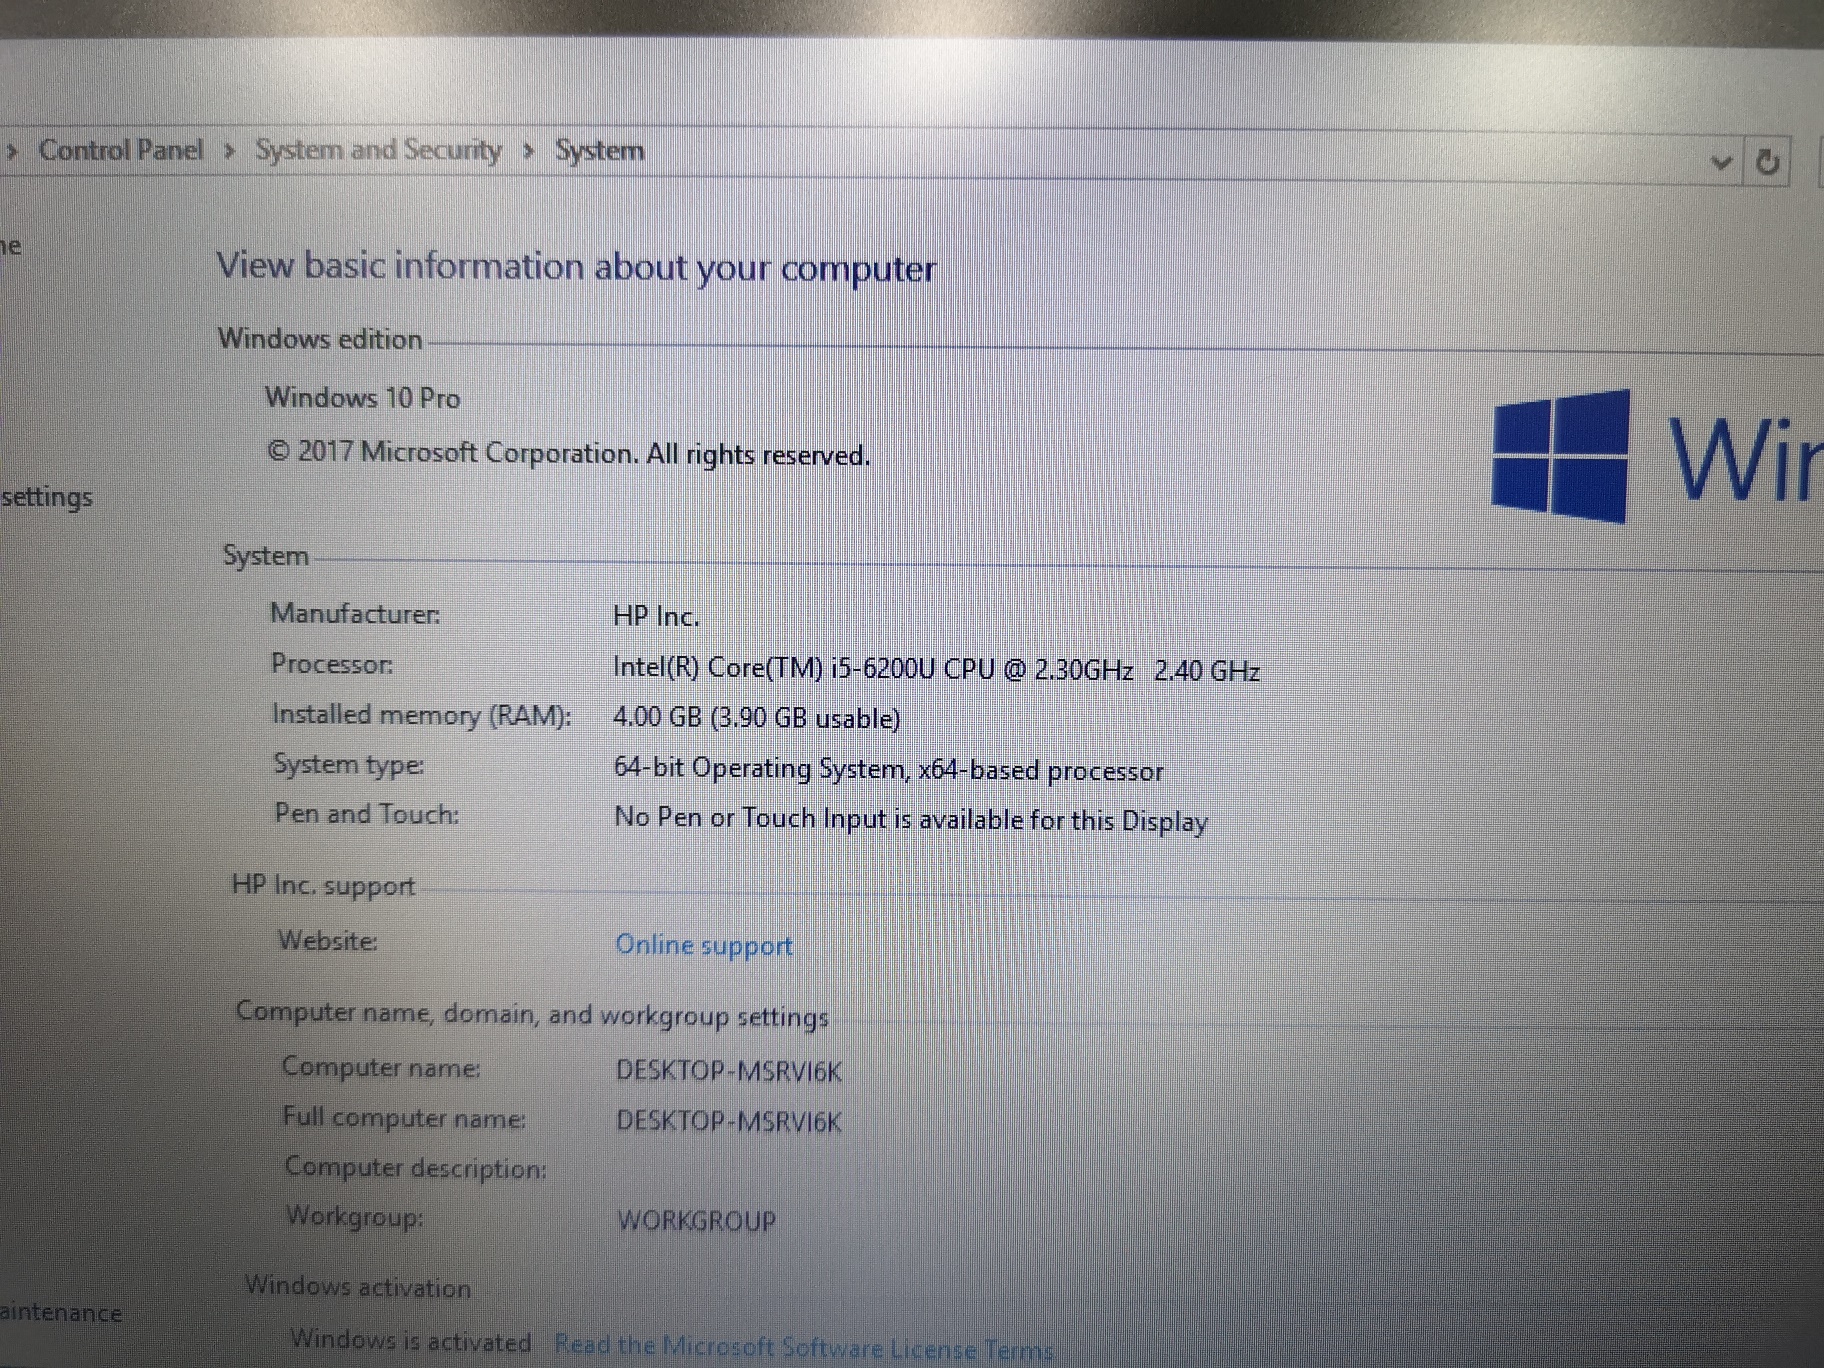Open advanced system settings from sidebar
This screenshot has height=1368, width=1824.
(46, 496)
